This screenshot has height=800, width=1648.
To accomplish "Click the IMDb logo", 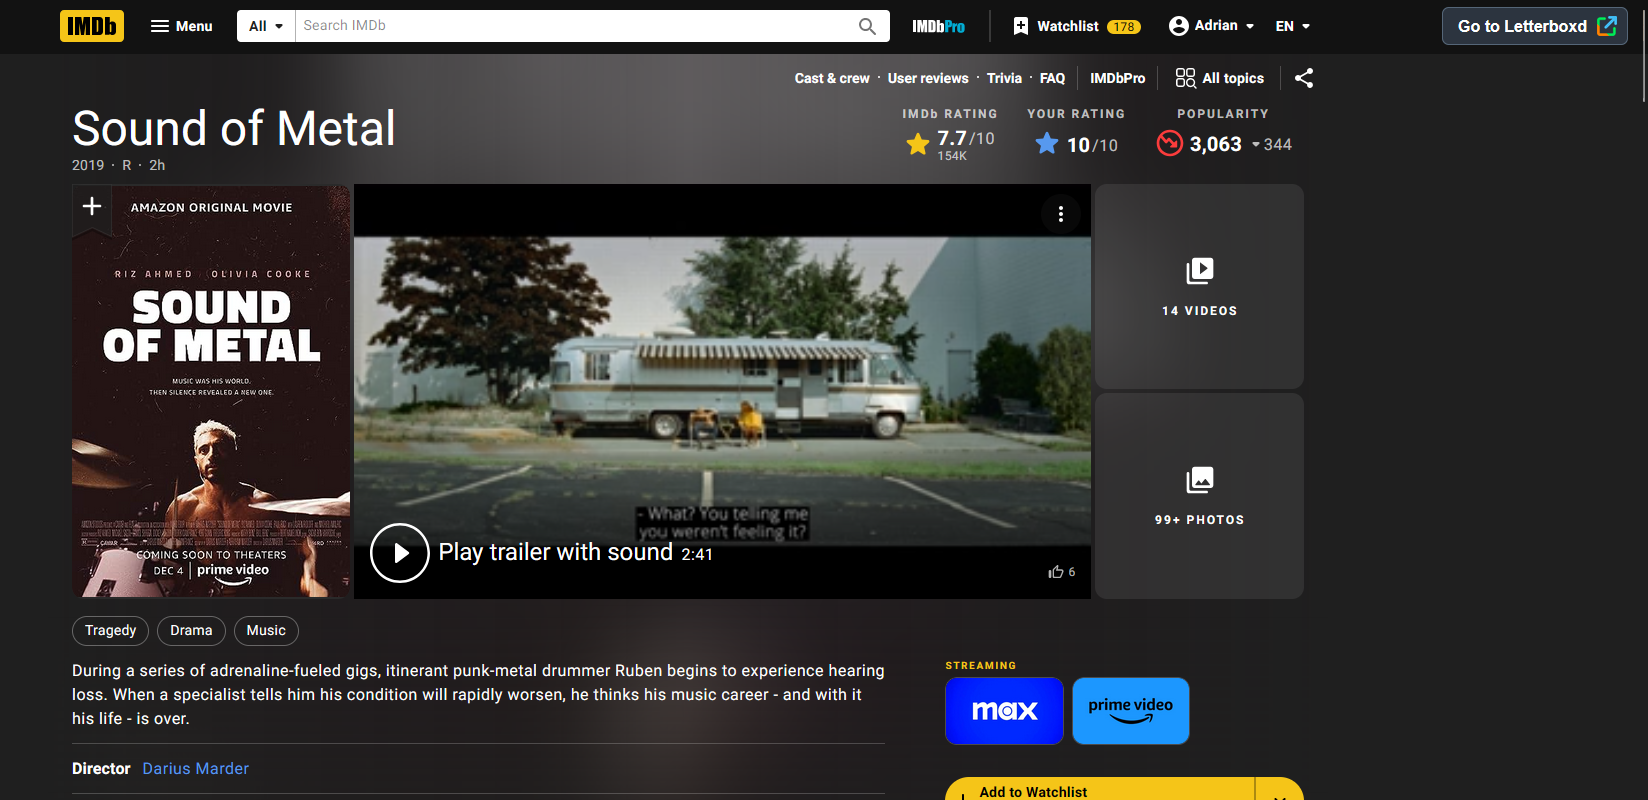I will click(x=91, y=26).
